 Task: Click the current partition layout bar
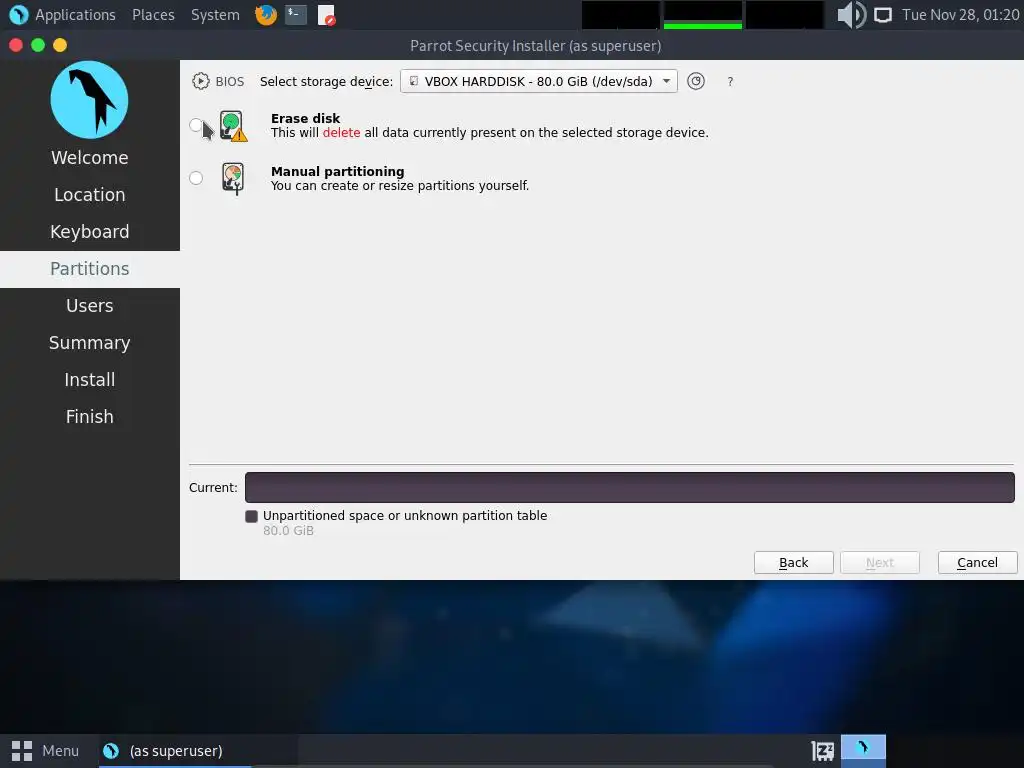[x=630, y=487]
